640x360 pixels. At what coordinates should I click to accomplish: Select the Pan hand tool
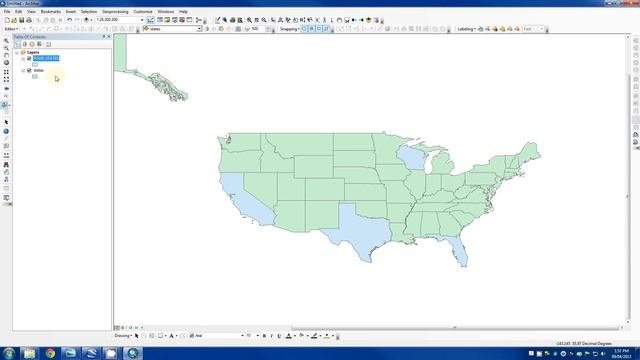pyautogui.click(x=6, y=56)
